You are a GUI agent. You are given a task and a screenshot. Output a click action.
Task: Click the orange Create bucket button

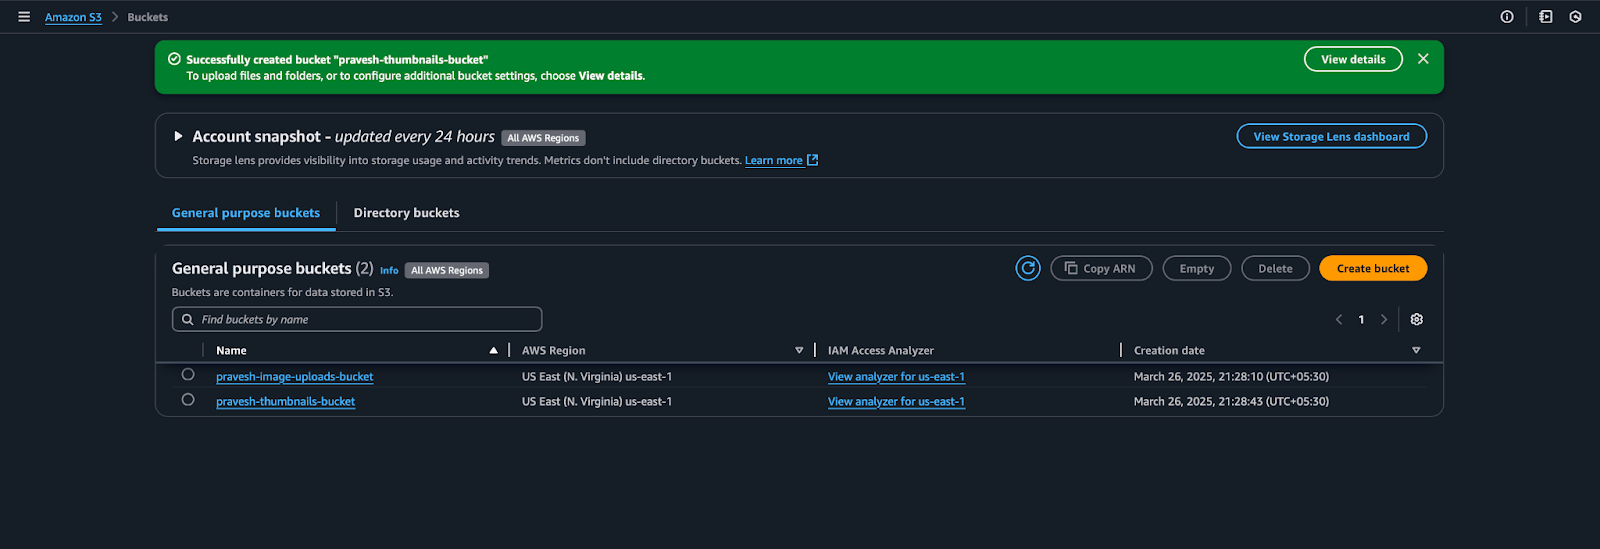coord(1372,268)
